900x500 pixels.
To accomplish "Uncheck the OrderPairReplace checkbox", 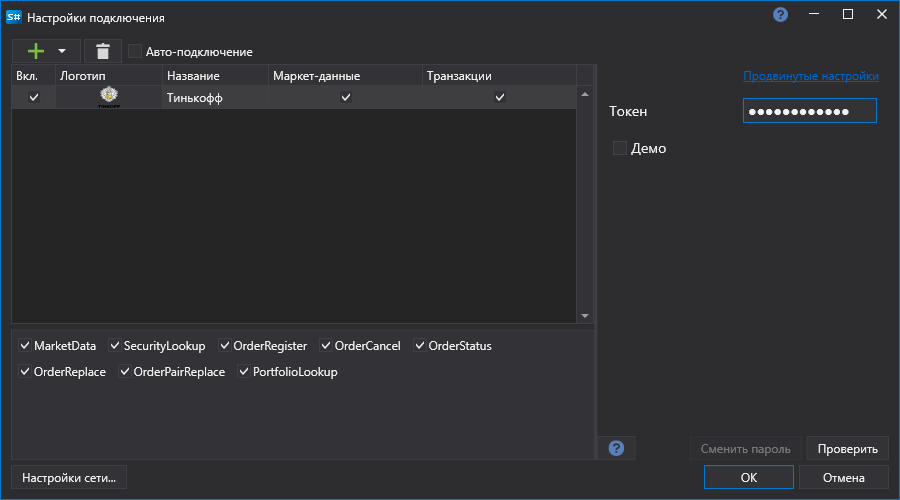I will pyautogui.click(x=125, y=371).
